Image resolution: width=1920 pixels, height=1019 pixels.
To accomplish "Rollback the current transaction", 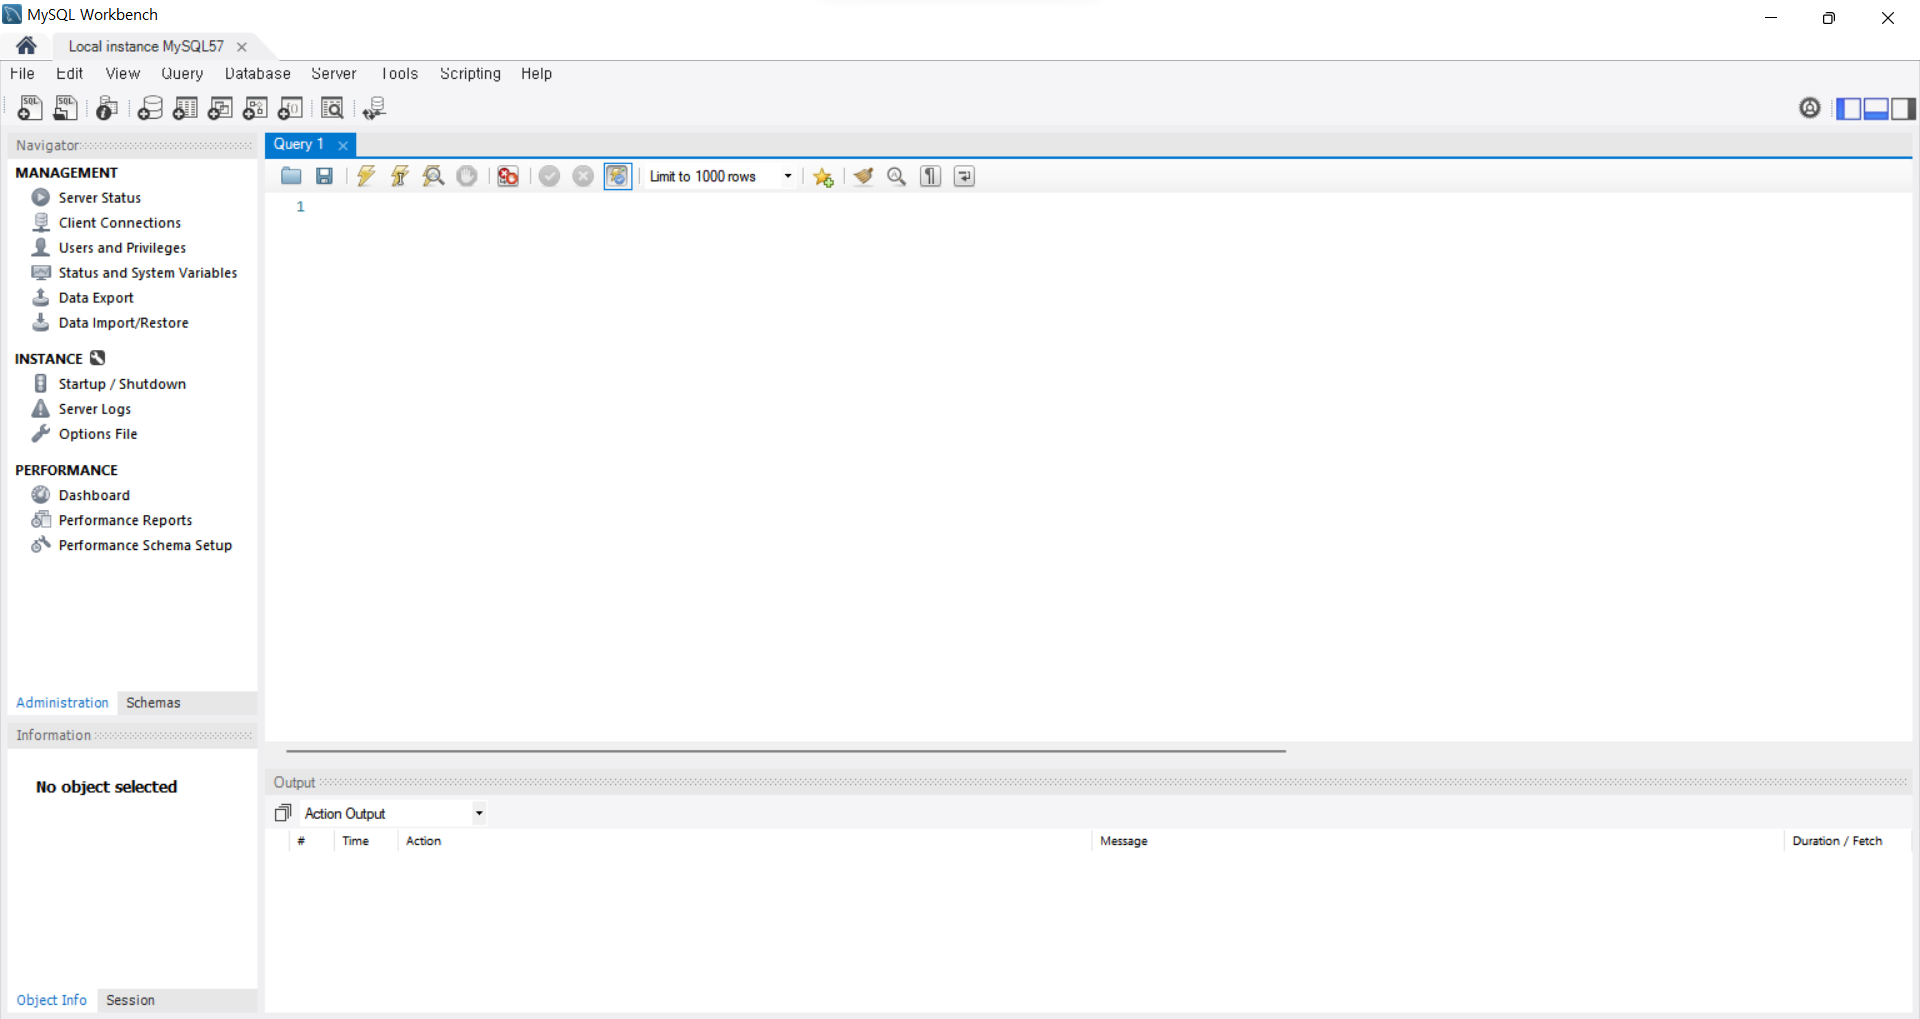I will coord(583,176).
